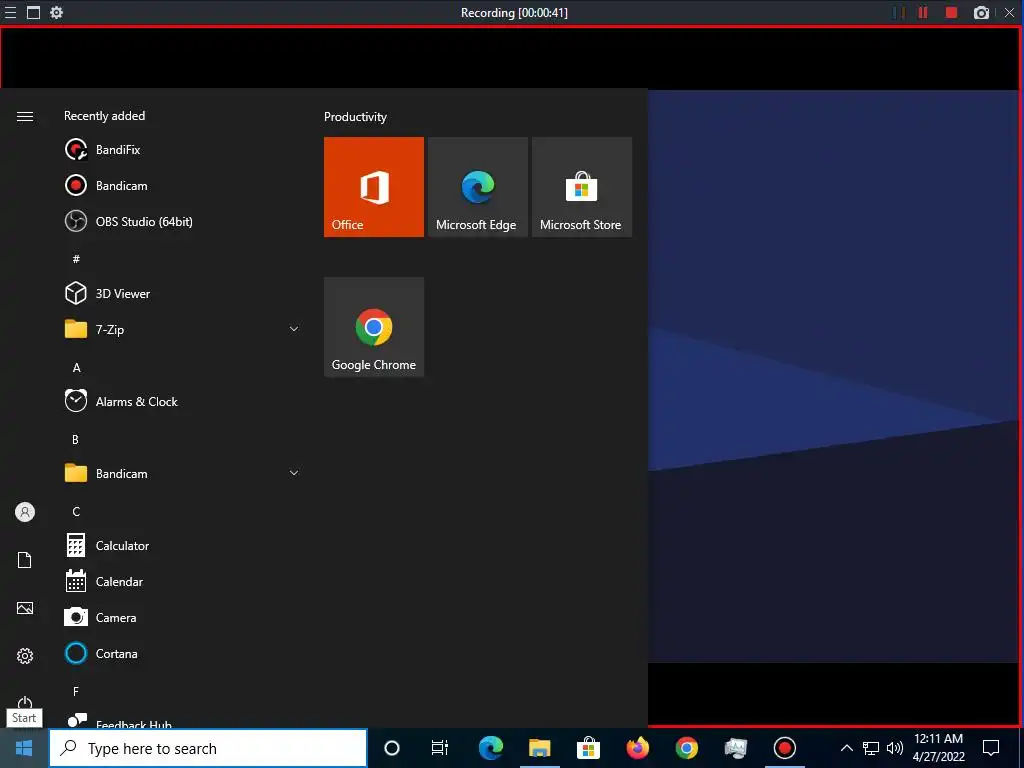
Task: Open system app icon next to Chrome on taskbar
Action: [x=735, y=748]
